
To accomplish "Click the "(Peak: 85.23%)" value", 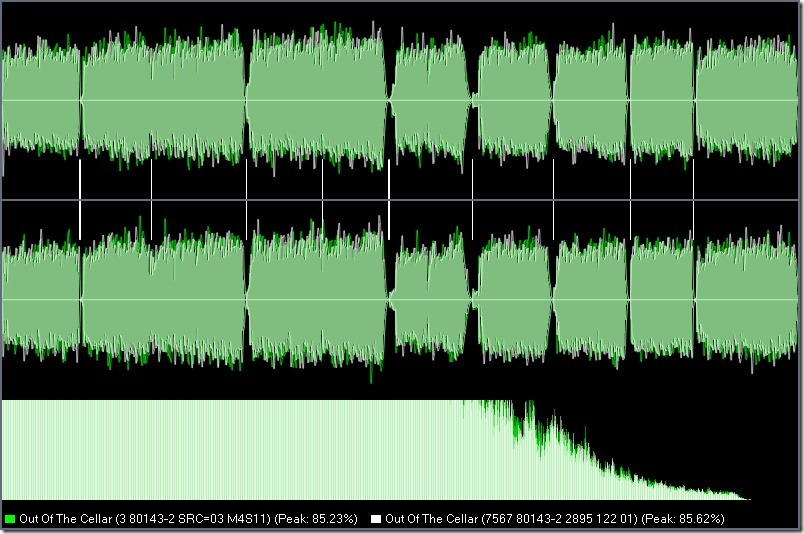I will pos(316,519).
